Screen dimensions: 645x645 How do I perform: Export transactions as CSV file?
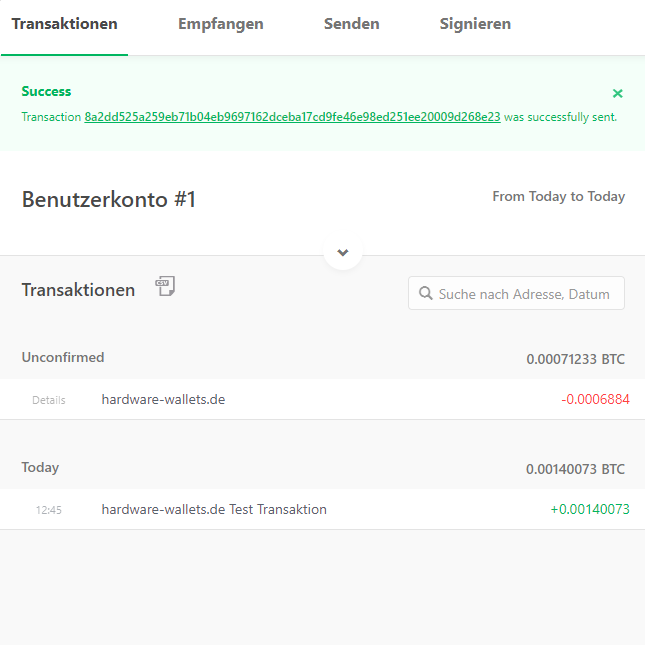[x=165, y=287]
